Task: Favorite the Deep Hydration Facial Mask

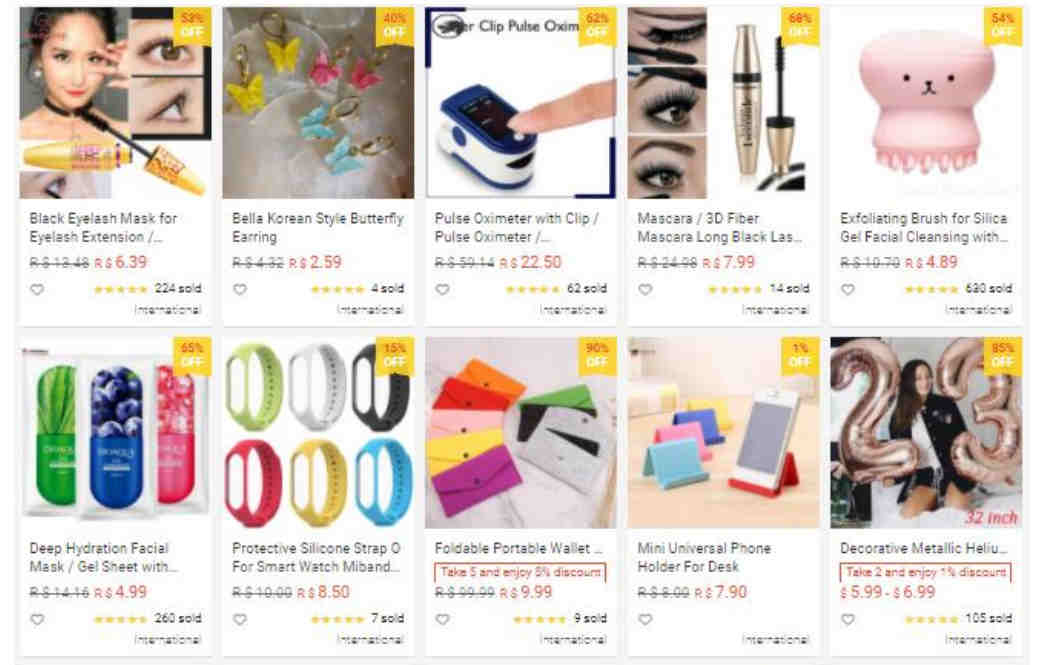Action: click(x=37, y=619)
